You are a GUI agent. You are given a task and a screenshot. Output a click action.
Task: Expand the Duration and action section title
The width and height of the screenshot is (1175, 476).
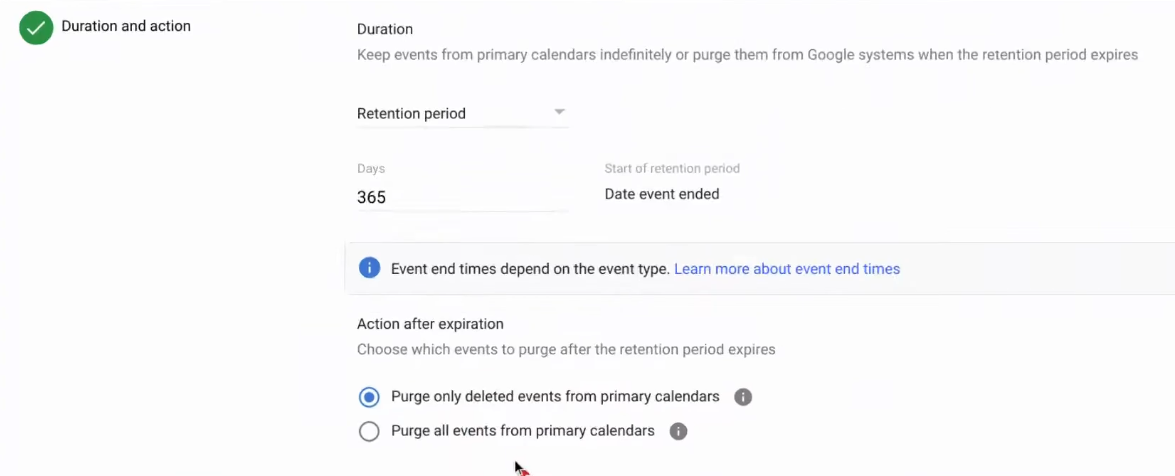(126, 26)
